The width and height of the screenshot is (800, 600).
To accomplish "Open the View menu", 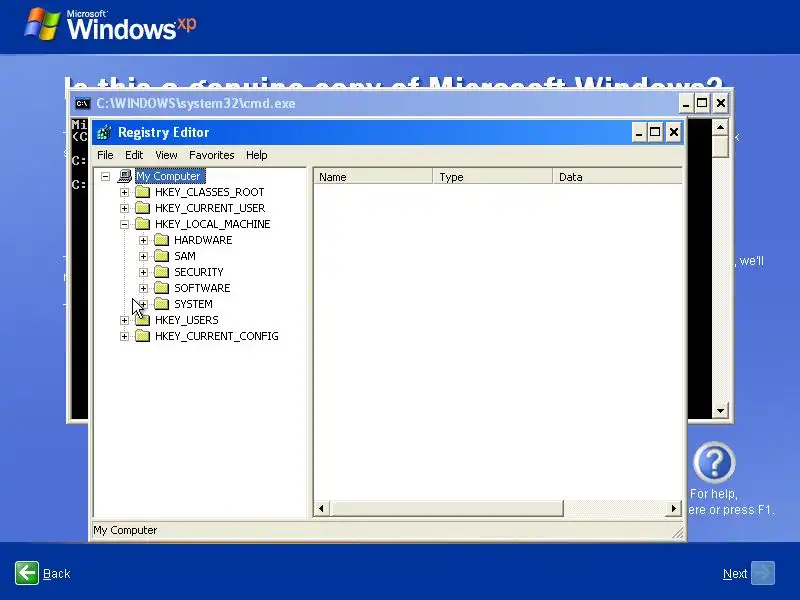I will click(x=166, y=155).
